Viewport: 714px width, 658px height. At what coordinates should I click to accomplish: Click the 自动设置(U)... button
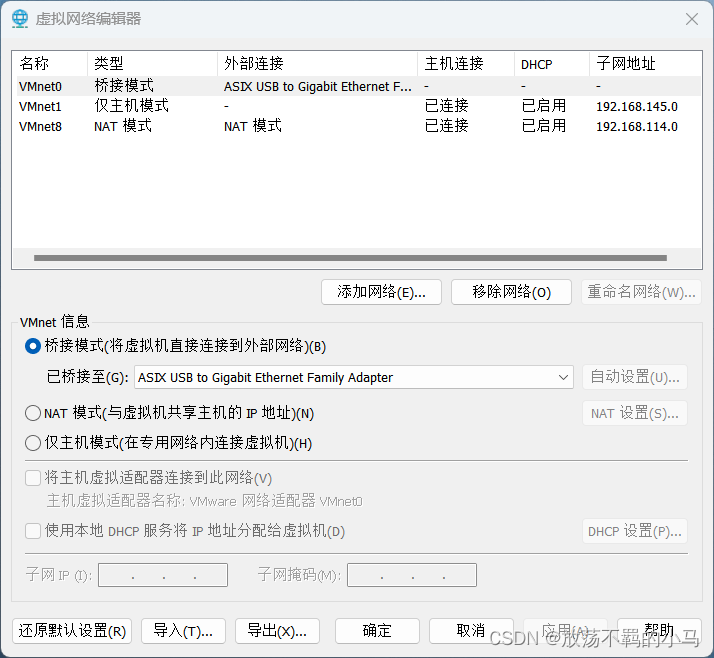pos(635,377)
